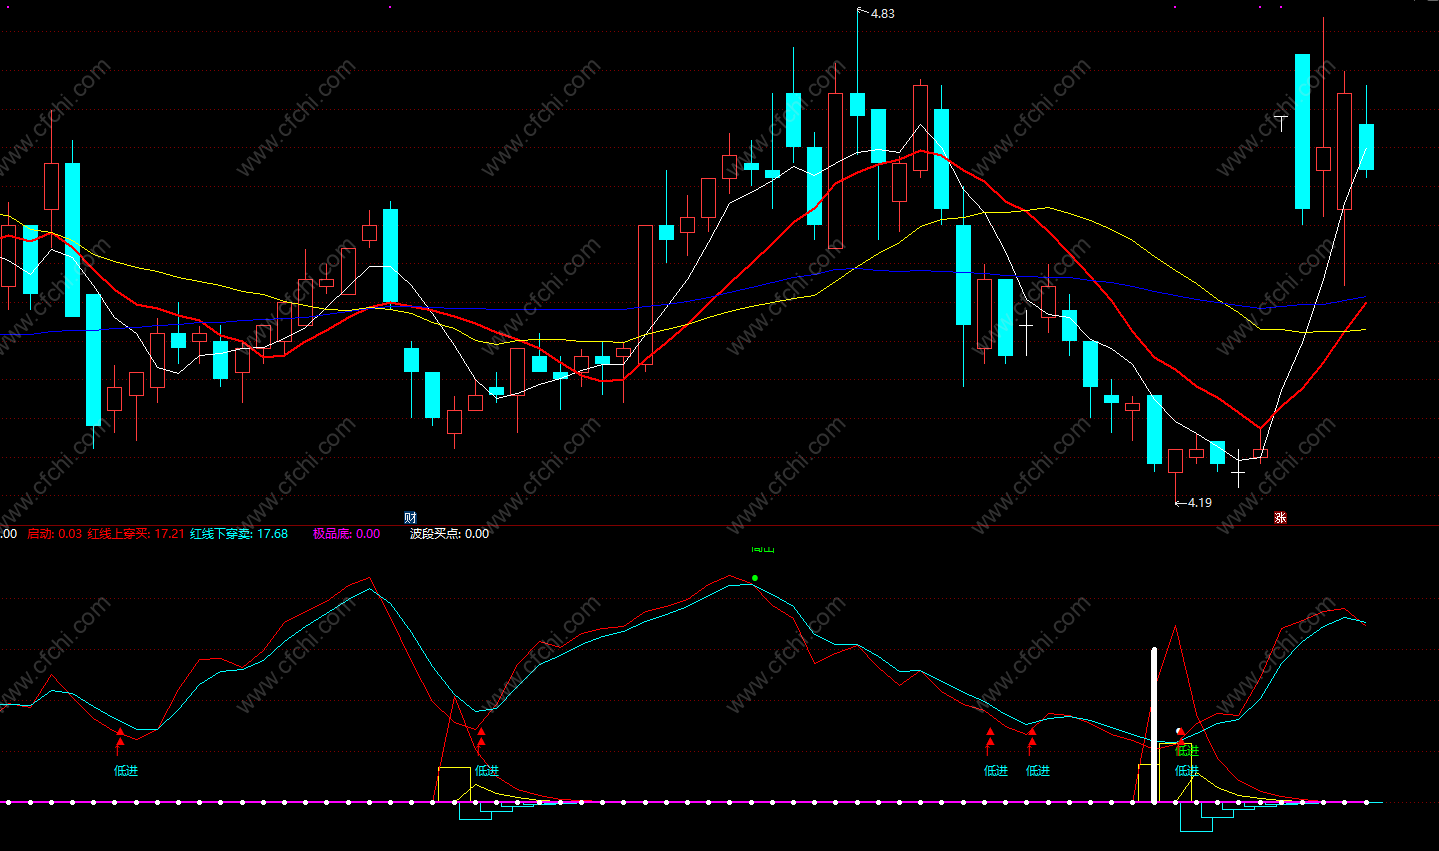1439x851 pixels.
Task: Click the red 涨 marker icon
Action: pyautogui.click(x=1280, y=517)
